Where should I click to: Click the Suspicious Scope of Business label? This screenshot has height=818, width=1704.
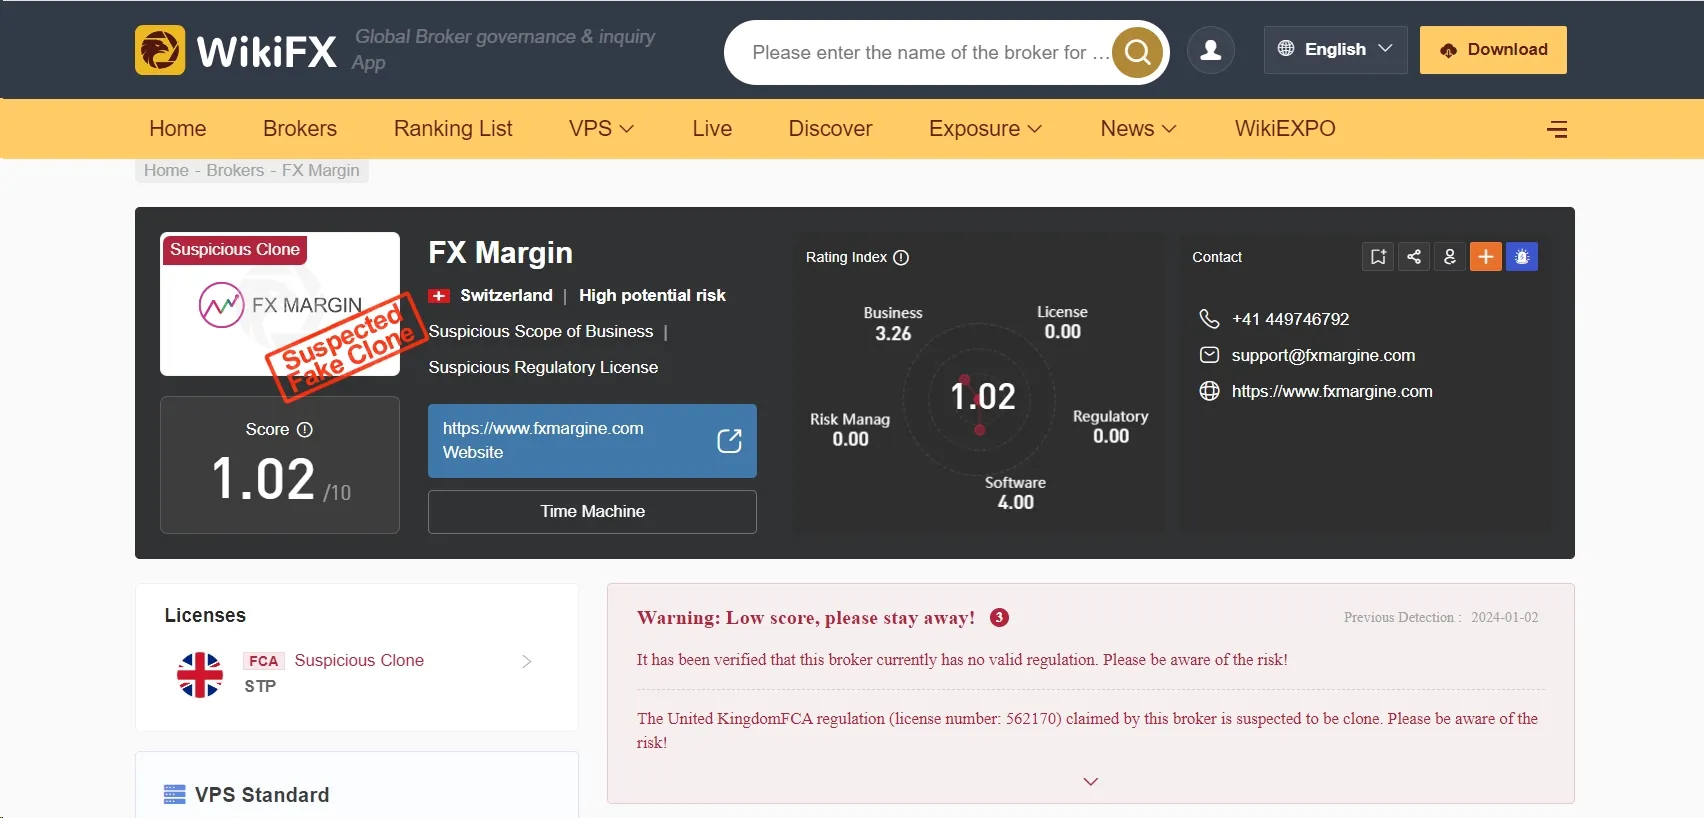(x=541, y=331)
